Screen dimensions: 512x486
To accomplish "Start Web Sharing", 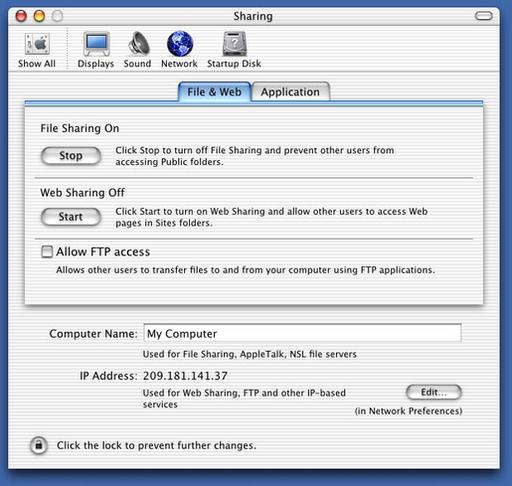I will (x=71, y=217).
